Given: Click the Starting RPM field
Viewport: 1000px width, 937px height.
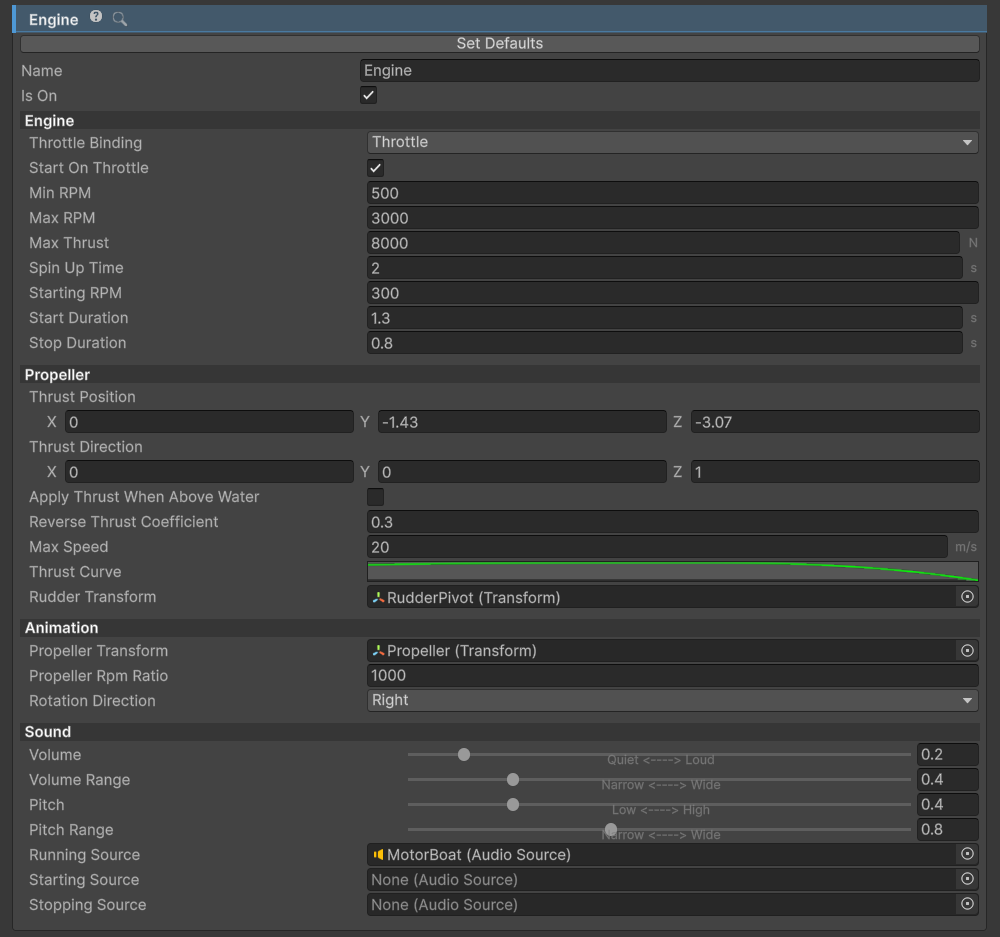Looking at the screenshot, I should (x=673, y=293).
